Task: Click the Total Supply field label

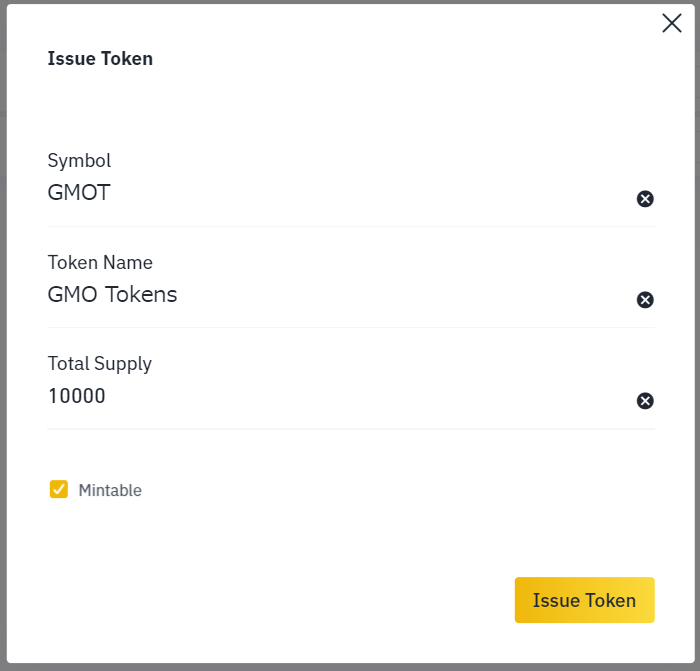Action: (100, 364)
